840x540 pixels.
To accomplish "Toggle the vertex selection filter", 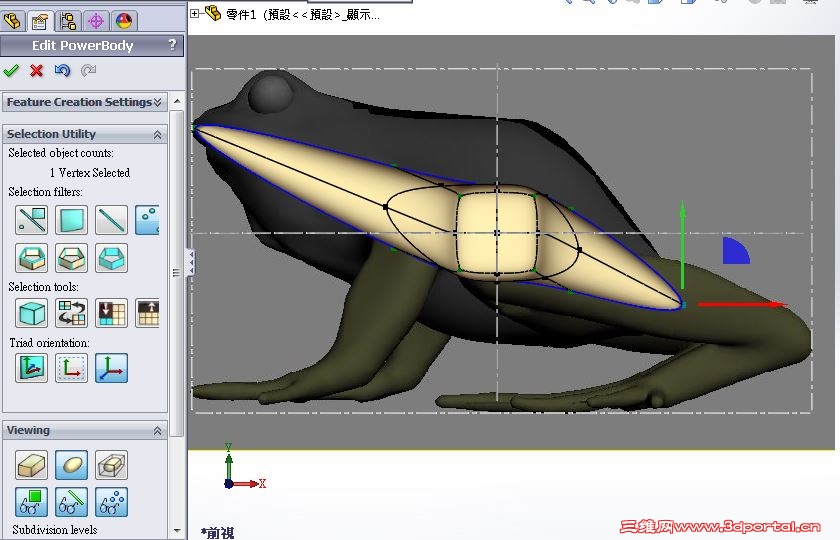I will 147,220.
